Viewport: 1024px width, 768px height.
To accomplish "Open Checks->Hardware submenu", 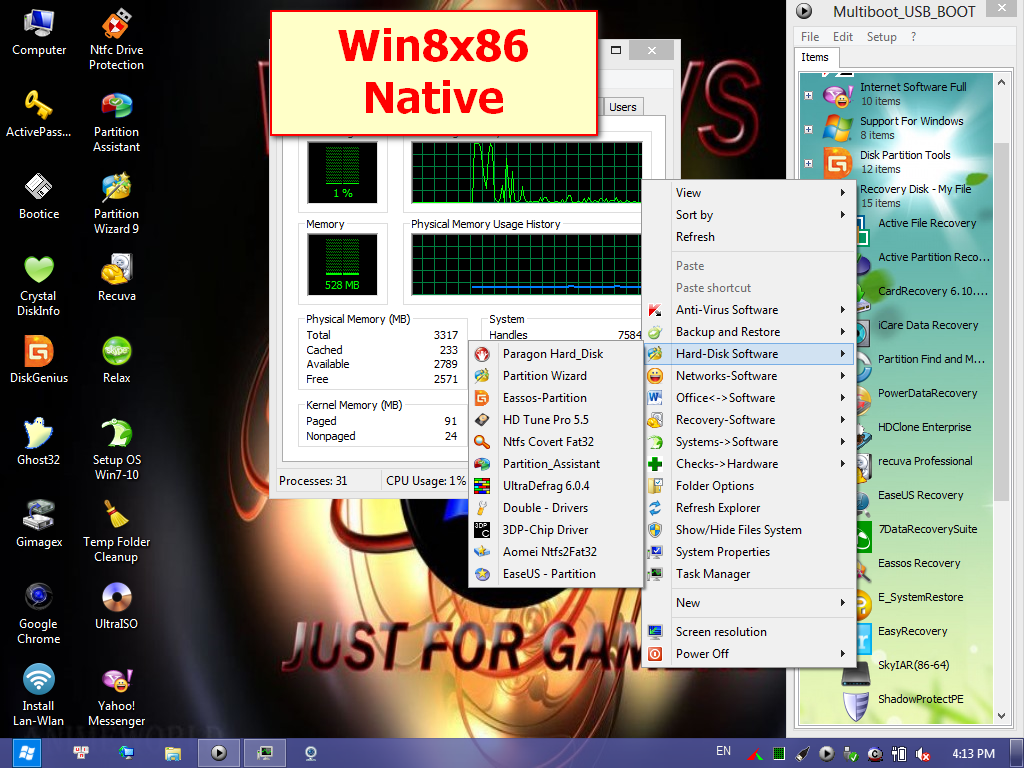I will (x=748, y=464).
